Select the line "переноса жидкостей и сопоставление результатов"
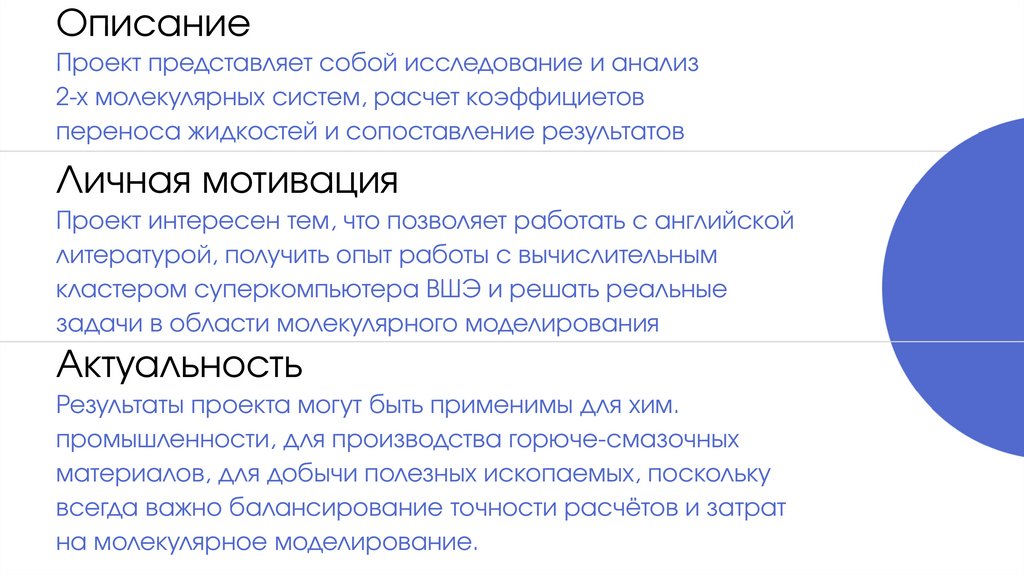This screenshot has height=574, width=1024. point(370,132)
